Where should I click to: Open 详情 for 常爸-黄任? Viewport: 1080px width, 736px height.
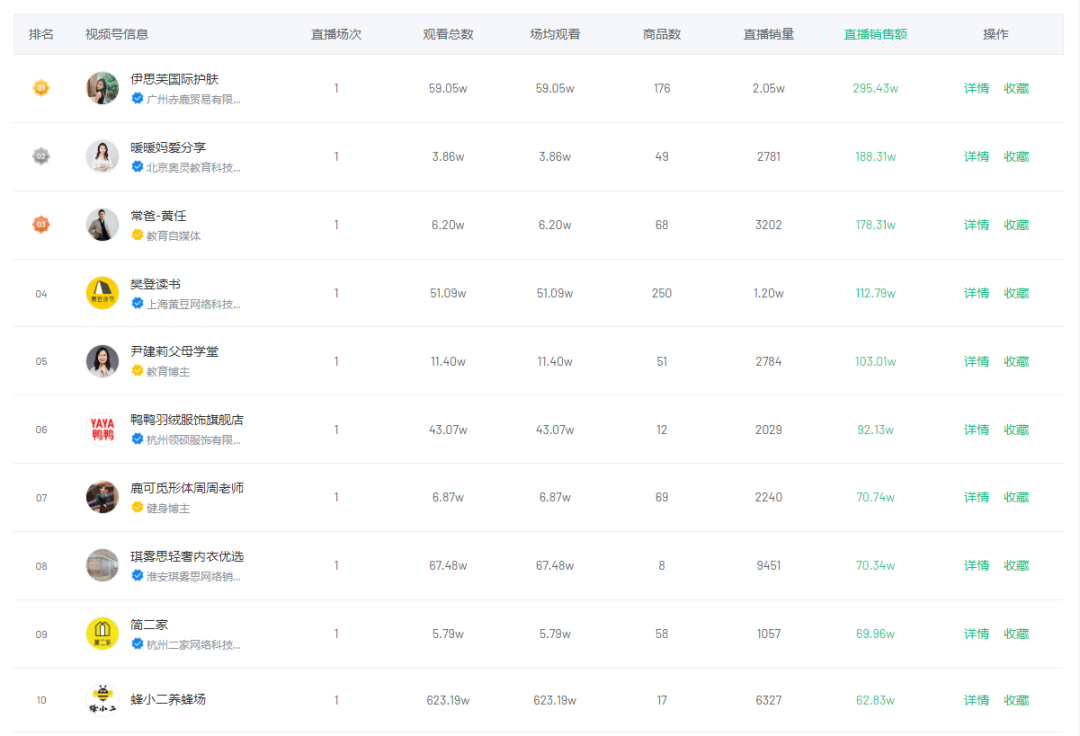coord(976,224)
